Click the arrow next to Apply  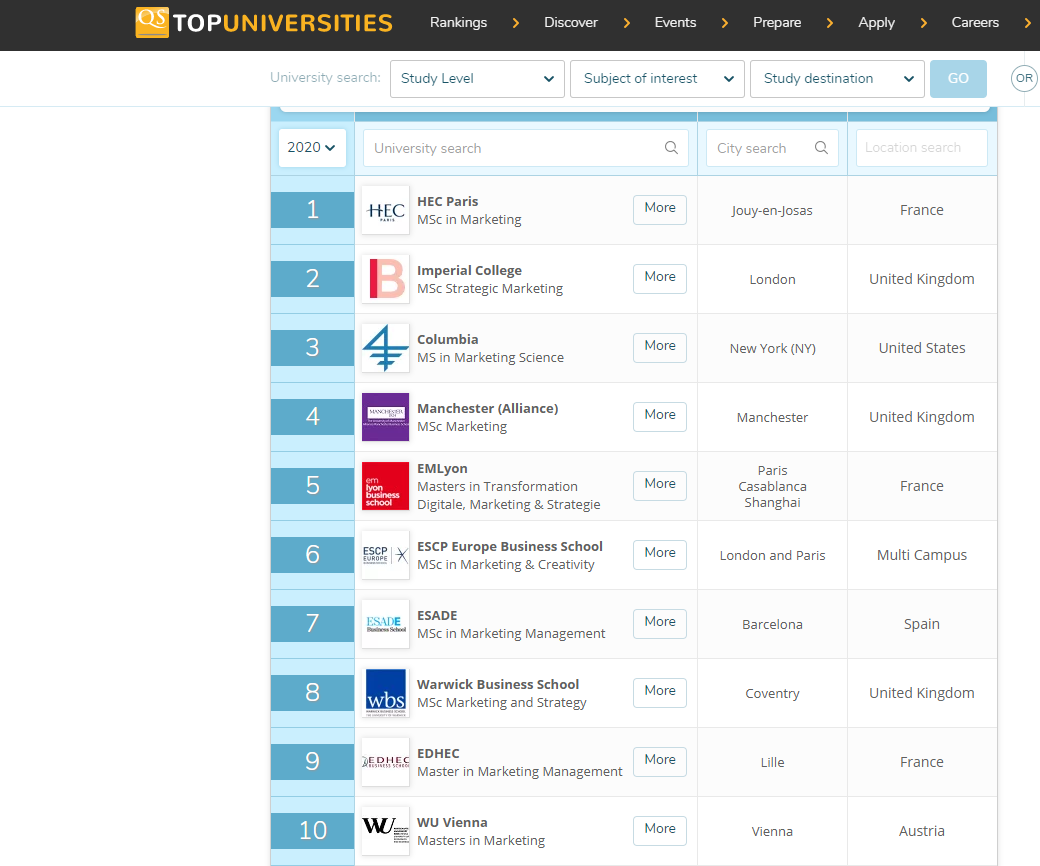pyautogui.click(x=924, y=23)
